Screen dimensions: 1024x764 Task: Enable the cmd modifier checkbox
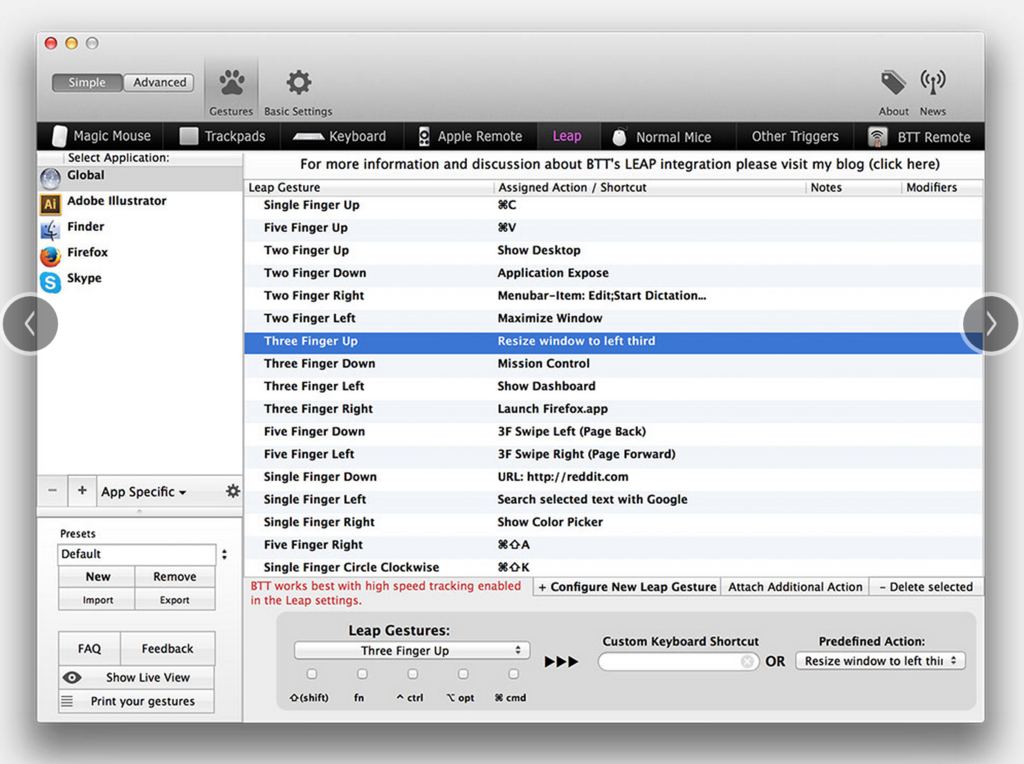[x=513, y=674]
